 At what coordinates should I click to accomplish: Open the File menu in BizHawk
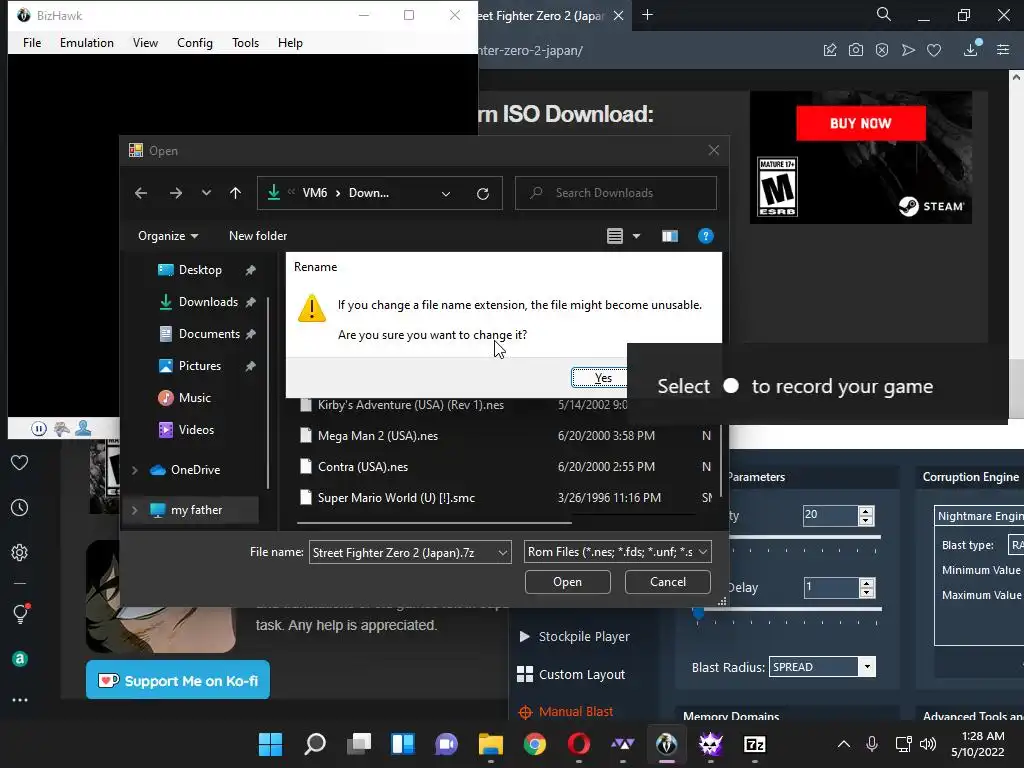32,42
